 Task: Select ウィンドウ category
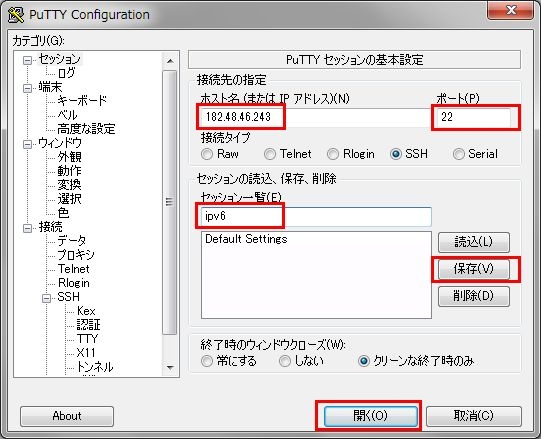click(x=60, y=143)
